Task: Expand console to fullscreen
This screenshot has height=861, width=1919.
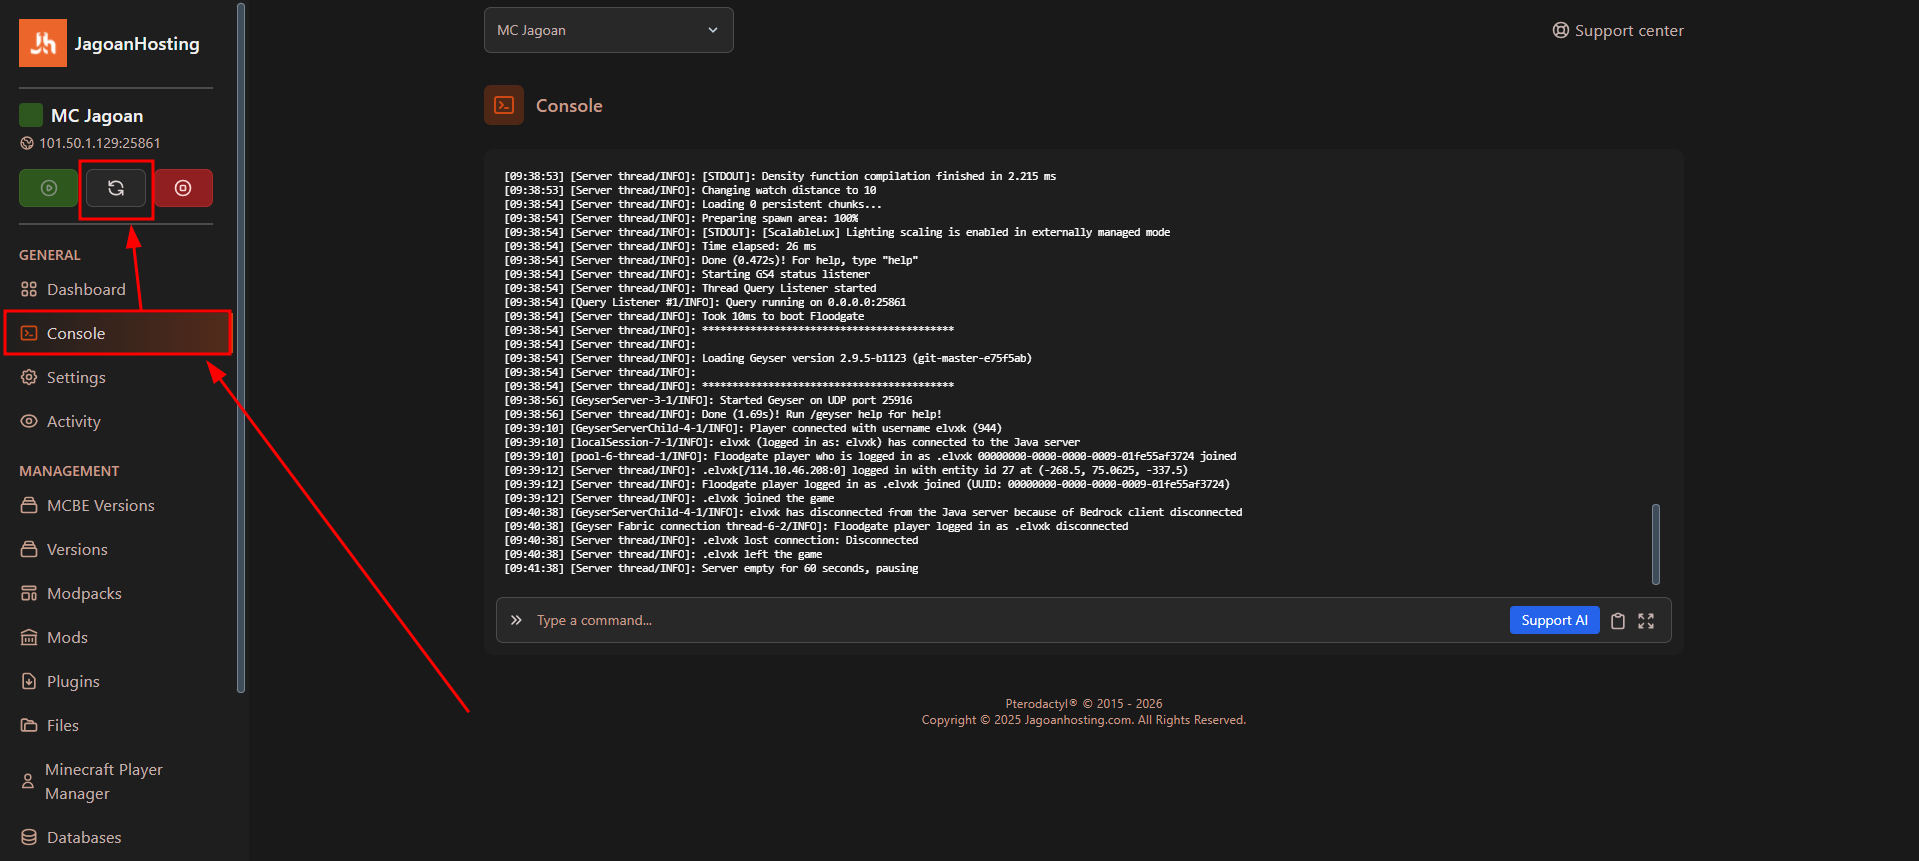Action: [x=1646, y=621]
